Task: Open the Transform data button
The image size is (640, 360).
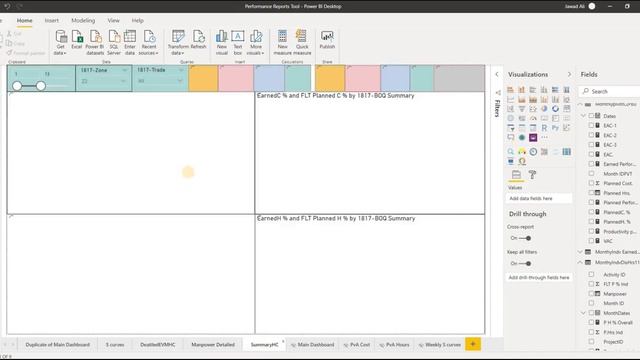Action: click(178, 42)
